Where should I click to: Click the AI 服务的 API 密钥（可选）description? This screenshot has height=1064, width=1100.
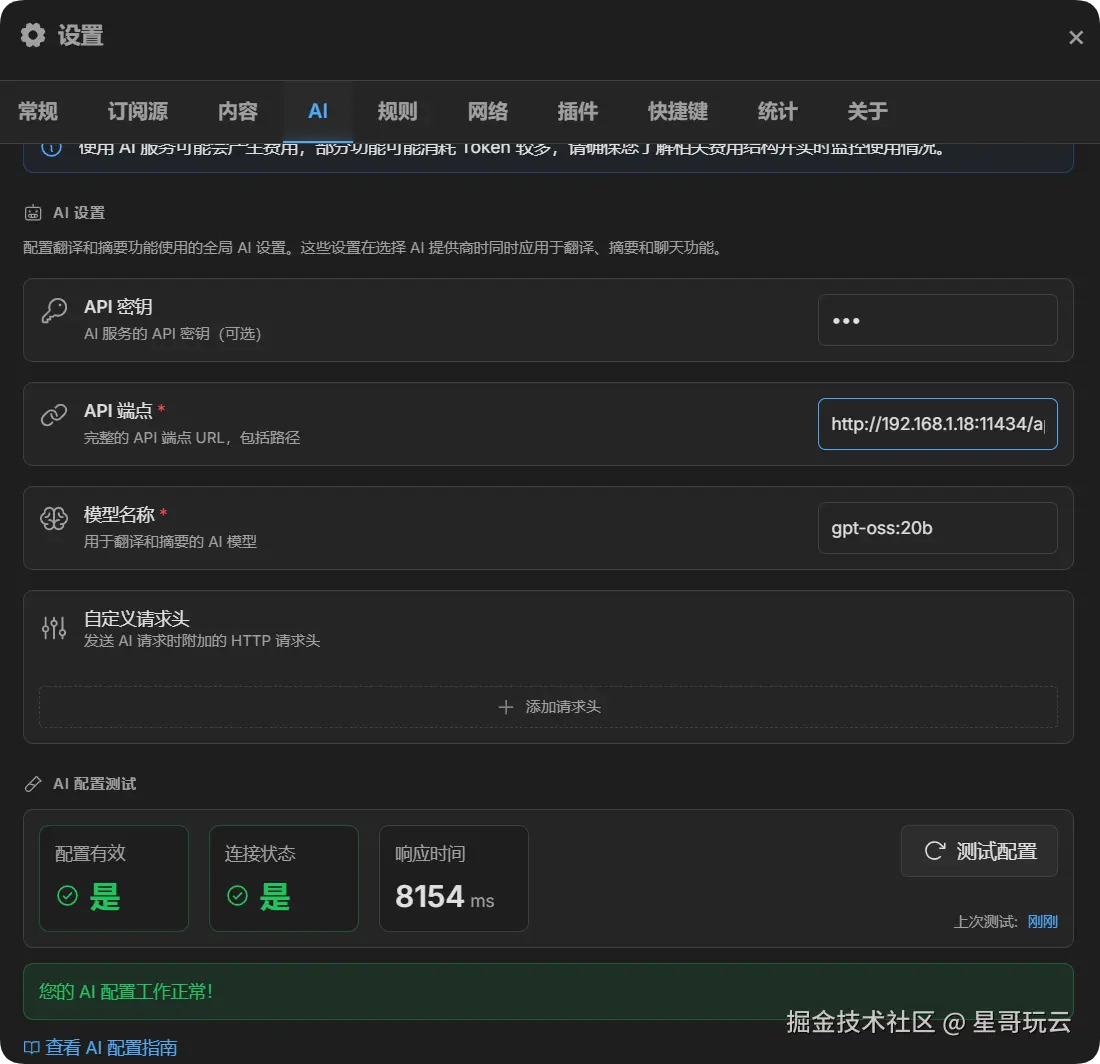point(173,334)
